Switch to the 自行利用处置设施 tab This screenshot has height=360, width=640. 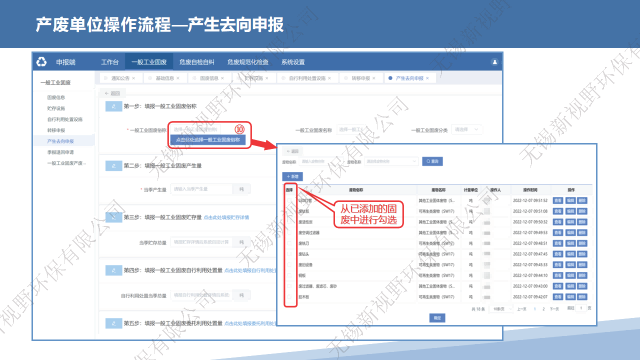pyautogui.click(x=307, y=78)
